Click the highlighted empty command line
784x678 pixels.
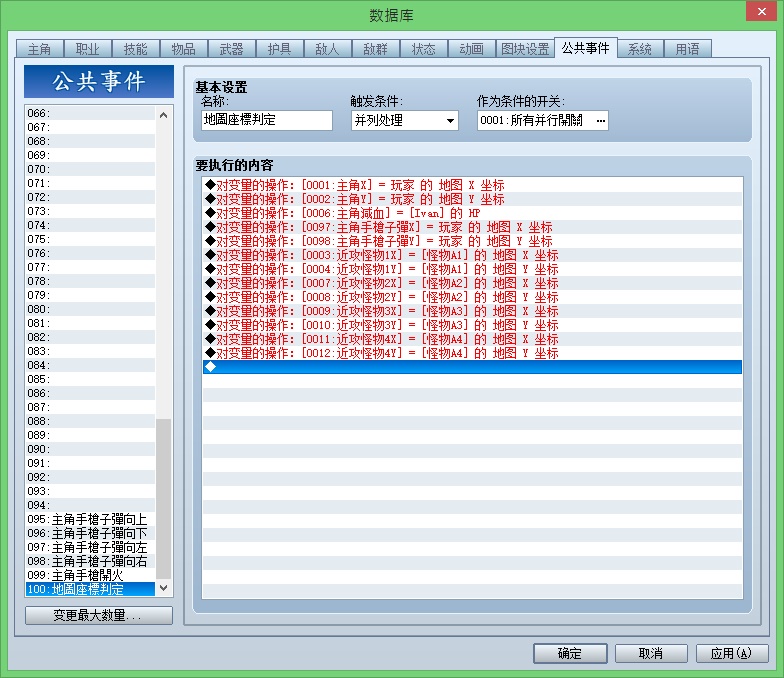point(472,367)
